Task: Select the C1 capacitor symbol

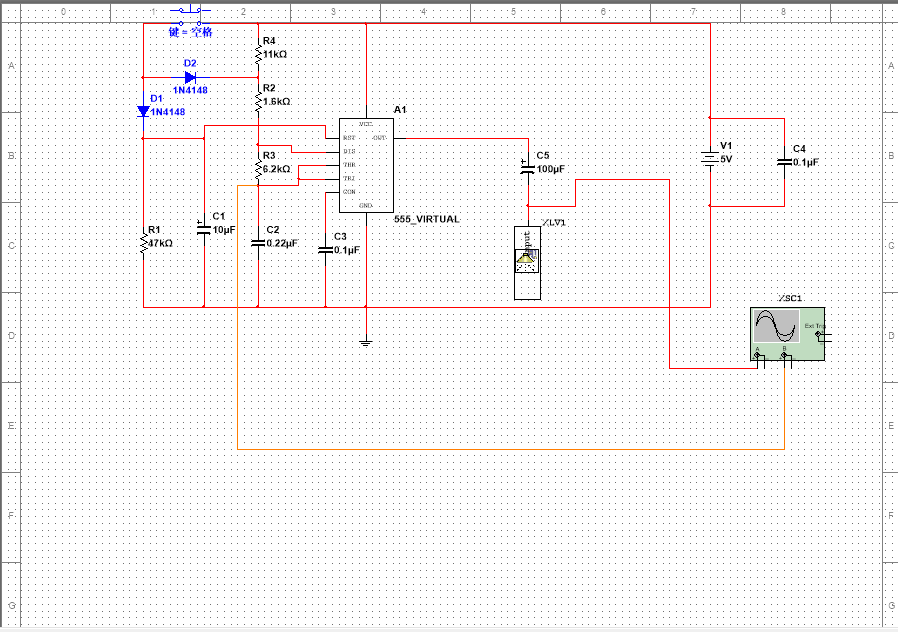Action: pos(204,230)
